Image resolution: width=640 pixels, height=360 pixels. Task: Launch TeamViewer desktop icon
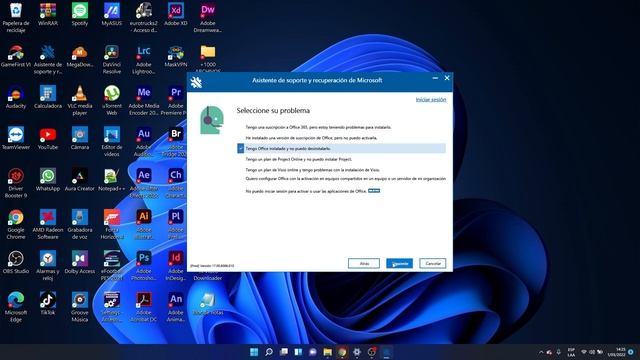[16, 138]
